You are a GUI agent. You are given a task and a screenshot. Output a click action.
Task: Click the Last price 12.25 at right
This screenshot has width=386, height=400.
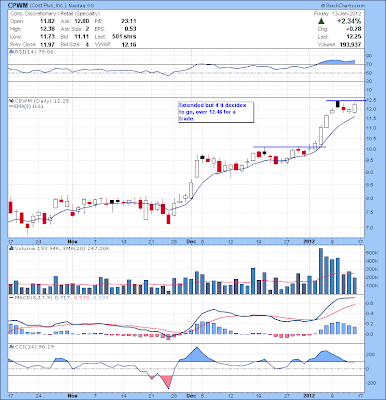(354, 37)
